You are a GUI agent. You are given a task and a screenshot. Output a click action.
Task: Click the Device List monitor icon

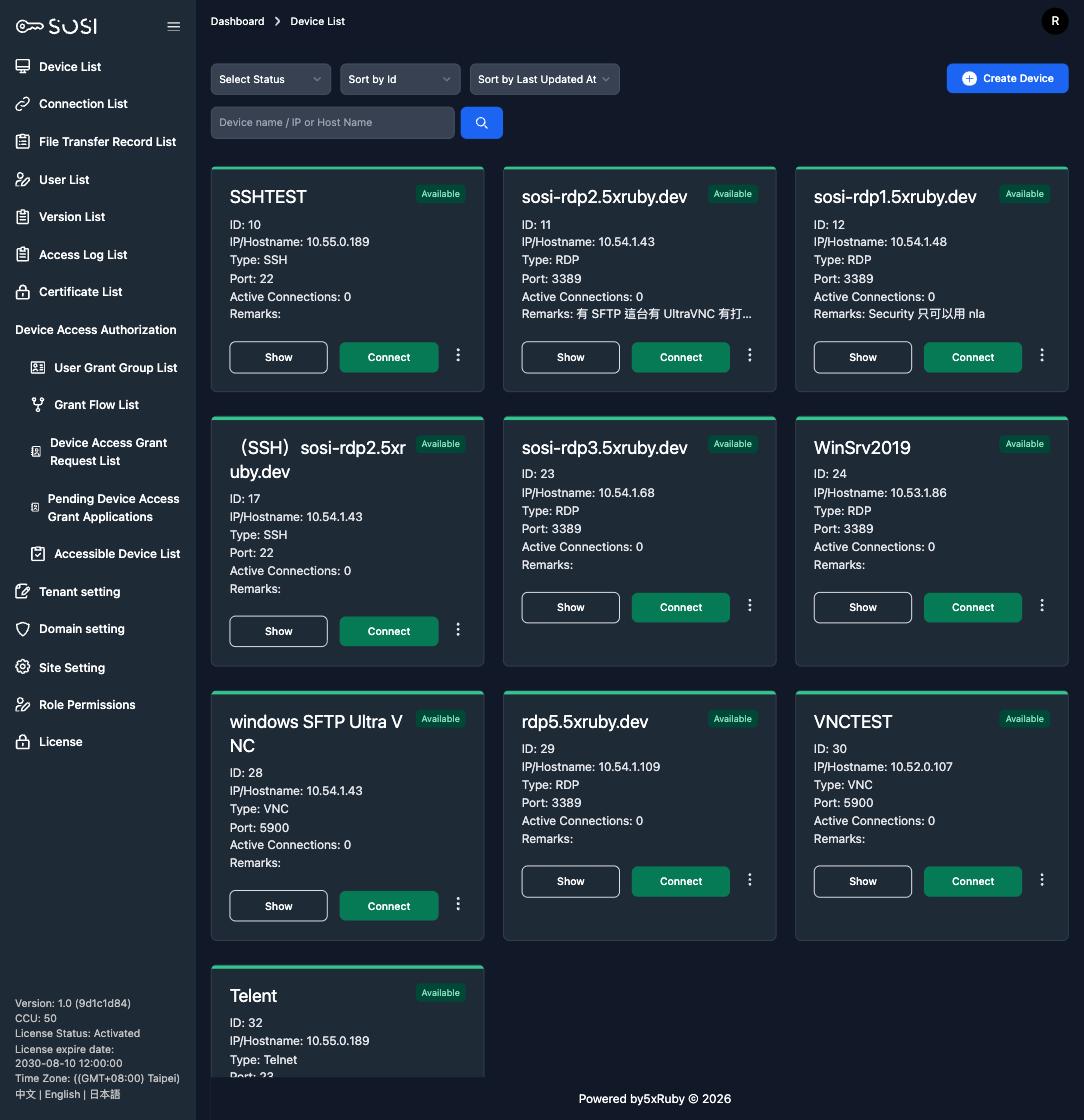23,66
